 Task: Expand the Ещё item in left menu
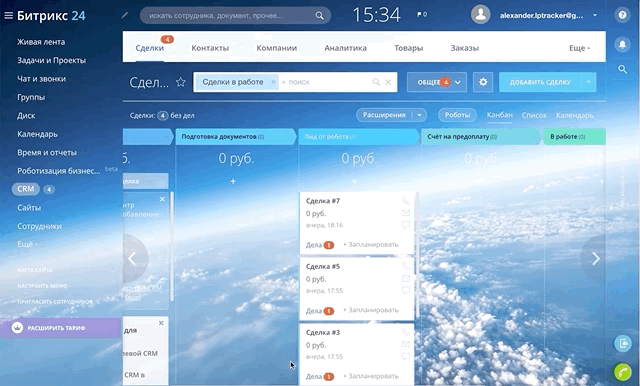pos(27,244)
